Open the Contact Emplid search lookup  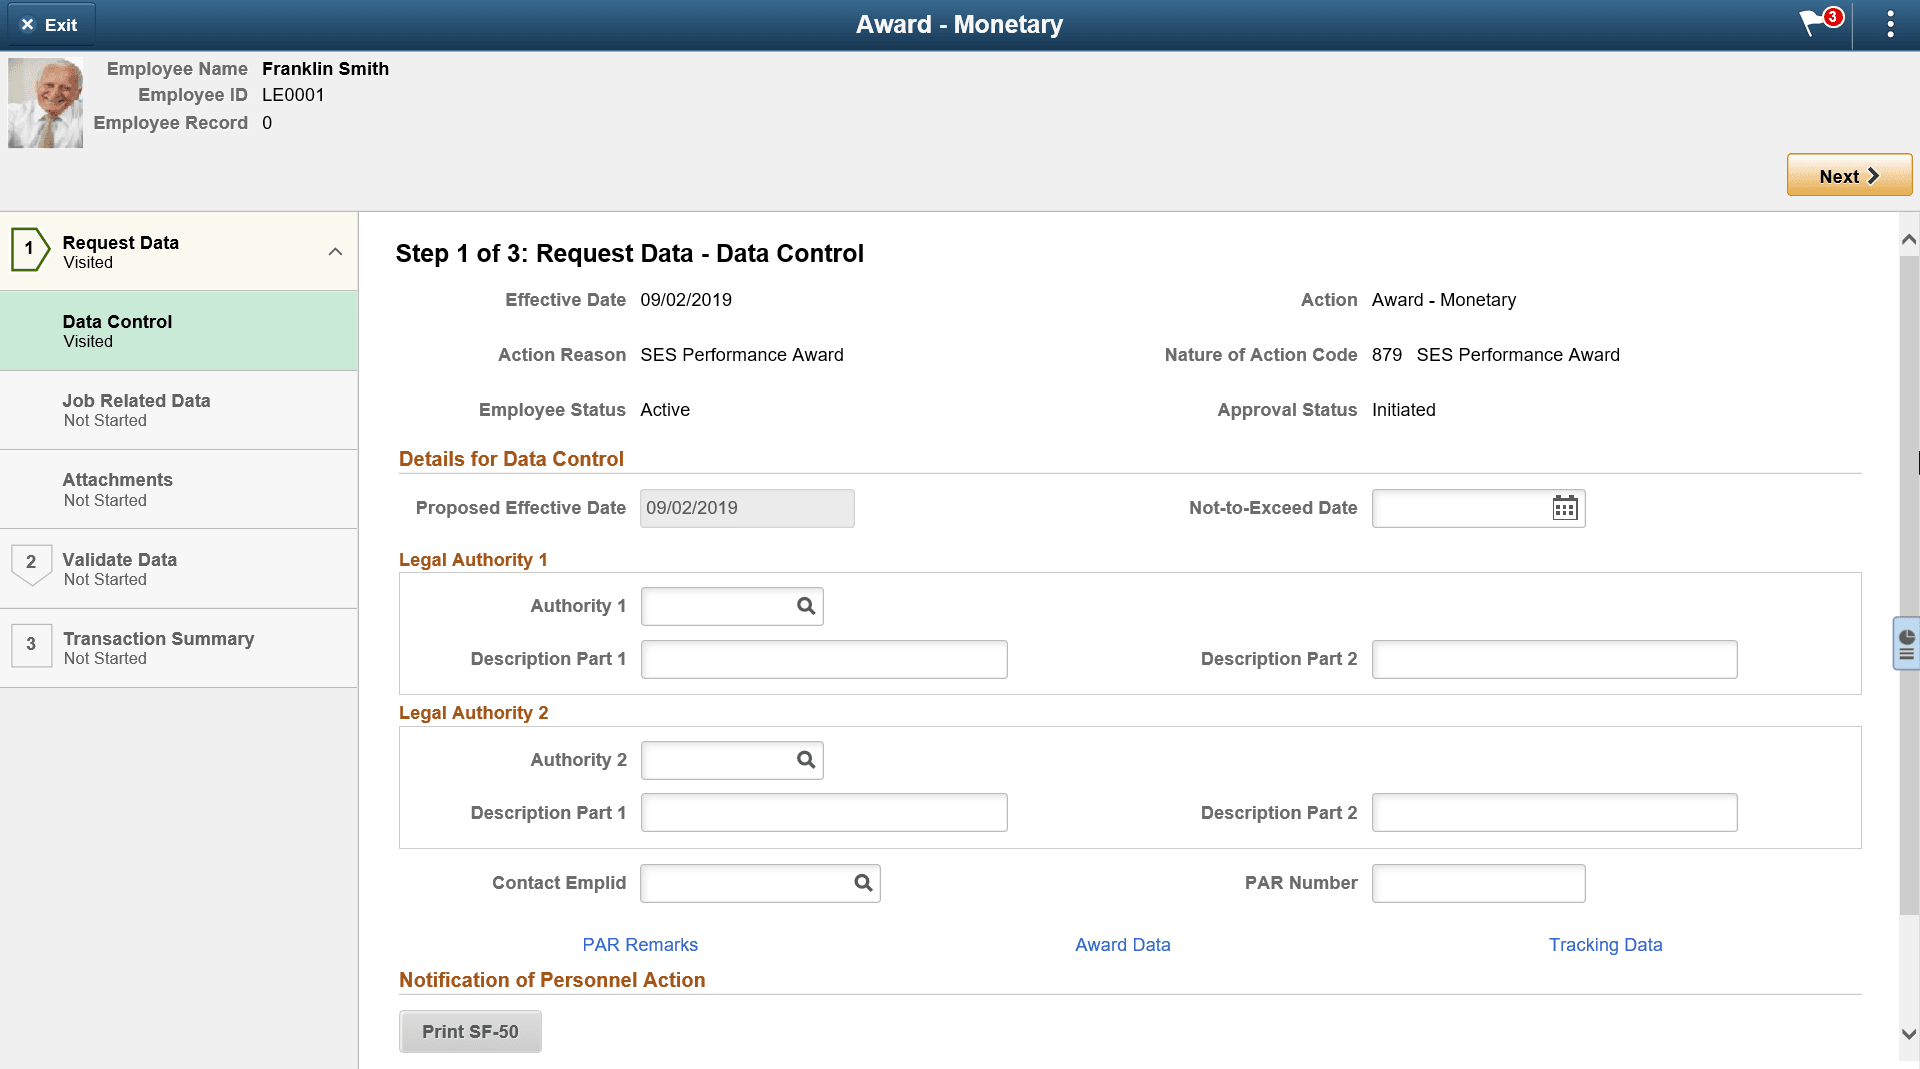tap(862, 883)
